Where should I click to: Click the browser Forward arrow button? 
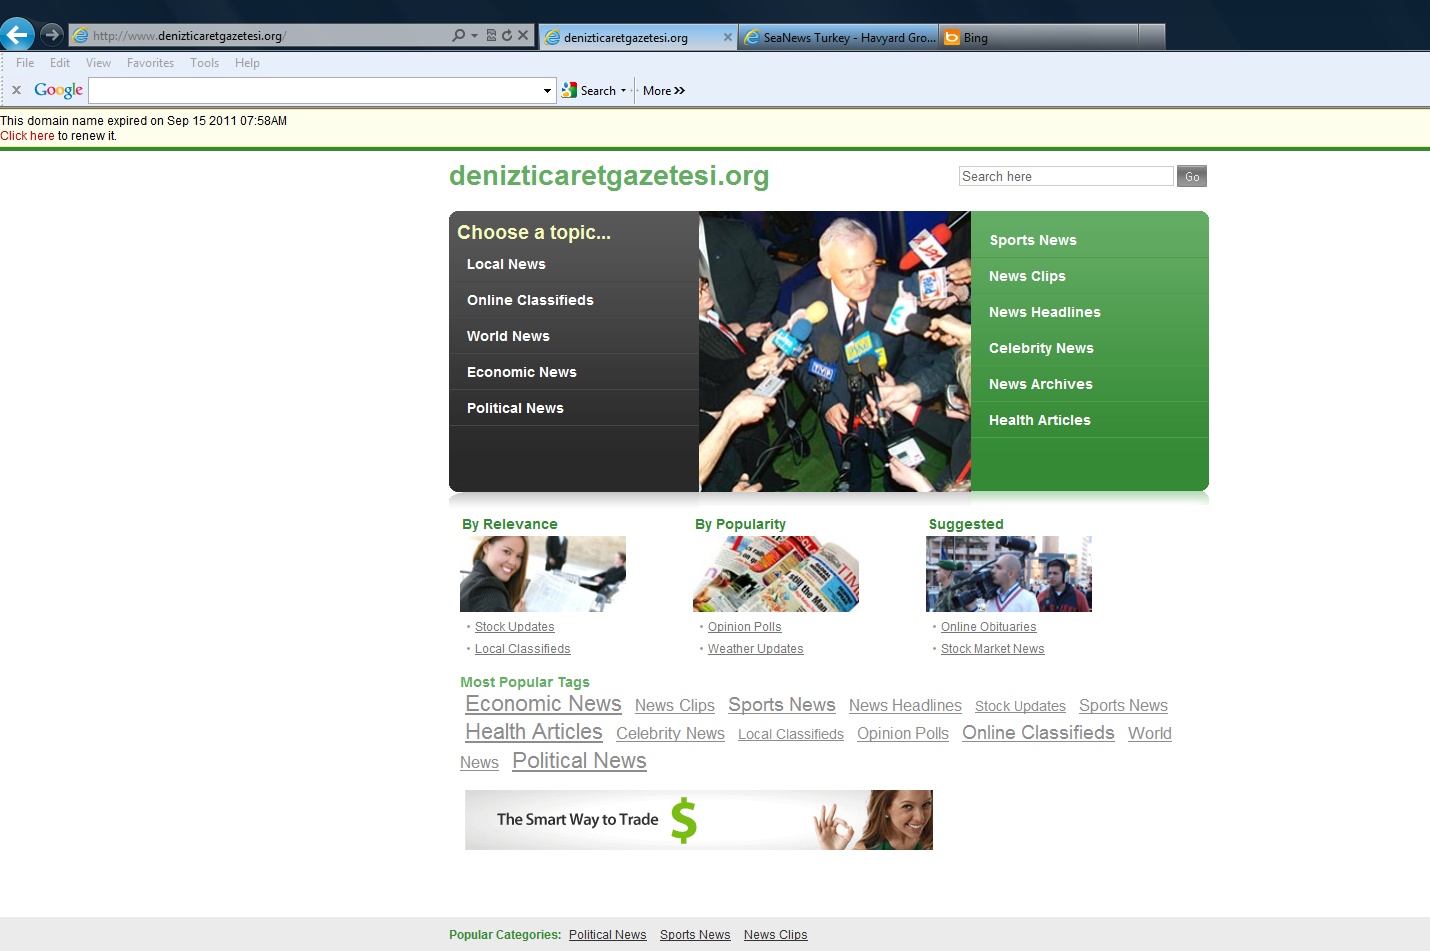point(52,35)
